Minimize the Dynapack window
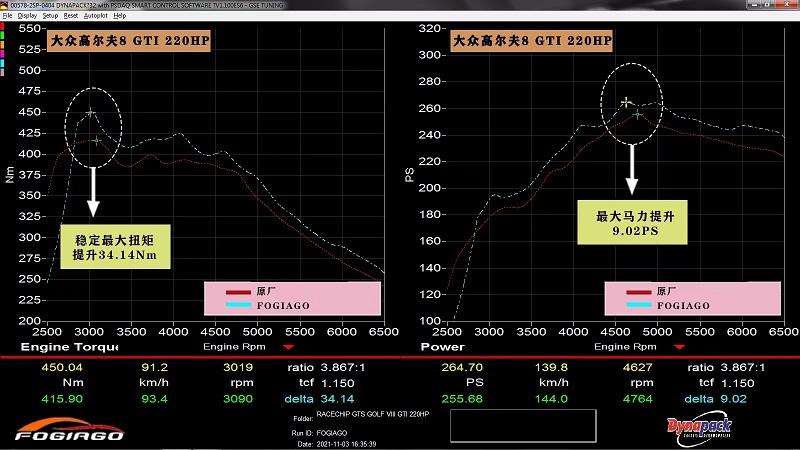 point(755,5)
